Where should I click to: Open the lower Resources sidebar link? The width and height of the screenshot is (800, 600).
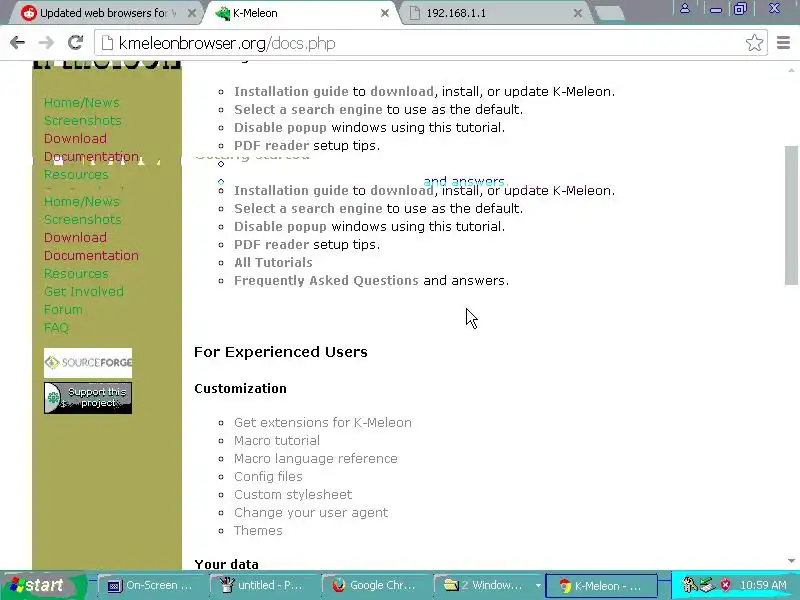click(76, 273)
